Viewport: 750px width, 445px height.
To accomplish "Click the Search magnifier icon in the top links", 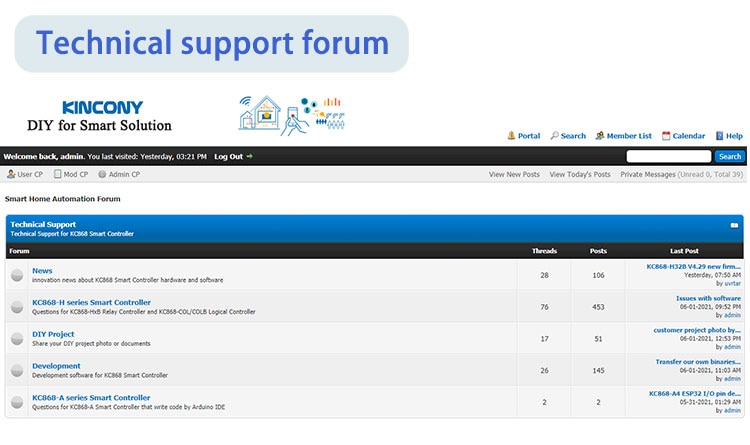I will 554,135.
